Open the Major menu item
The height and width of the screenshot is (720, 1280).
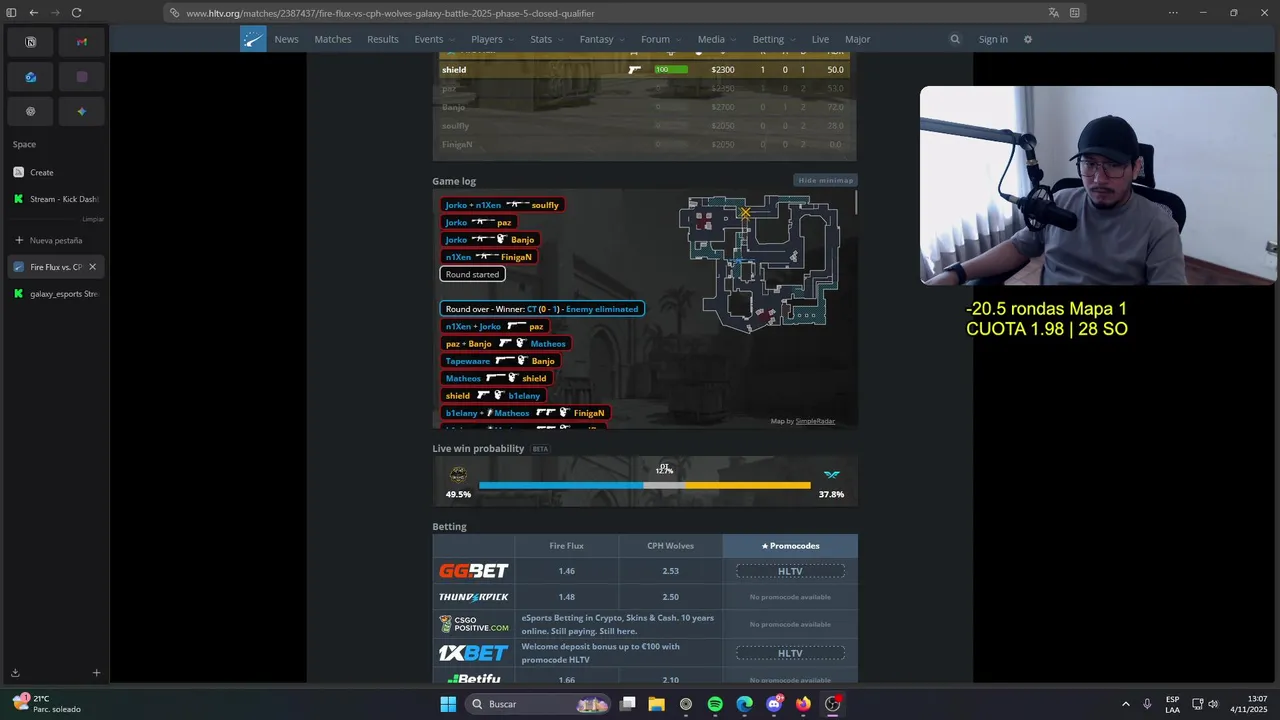click(x=858, y=39)
